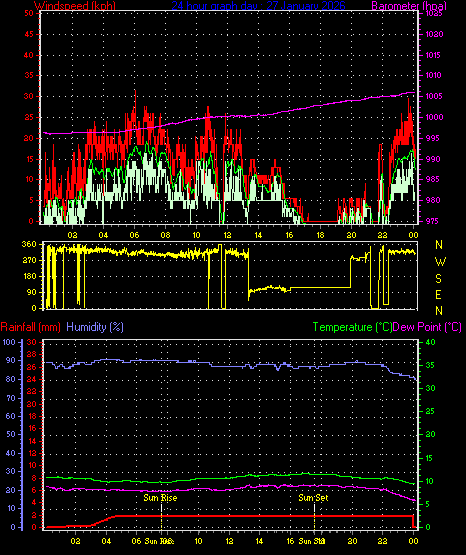Click the Rainfall (mm) label
The width and height of the screenshot is (466, 555).
[x=30, y=327]
